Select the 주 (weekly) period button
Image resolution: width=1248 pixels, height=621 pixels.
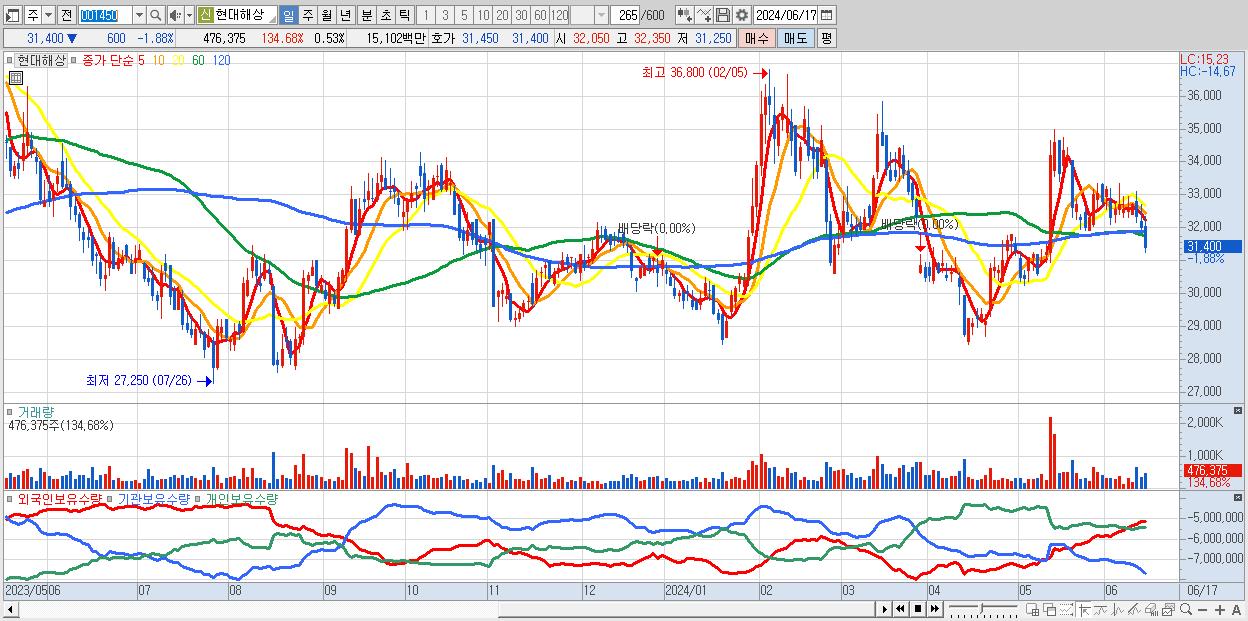(x=308, y=15)
